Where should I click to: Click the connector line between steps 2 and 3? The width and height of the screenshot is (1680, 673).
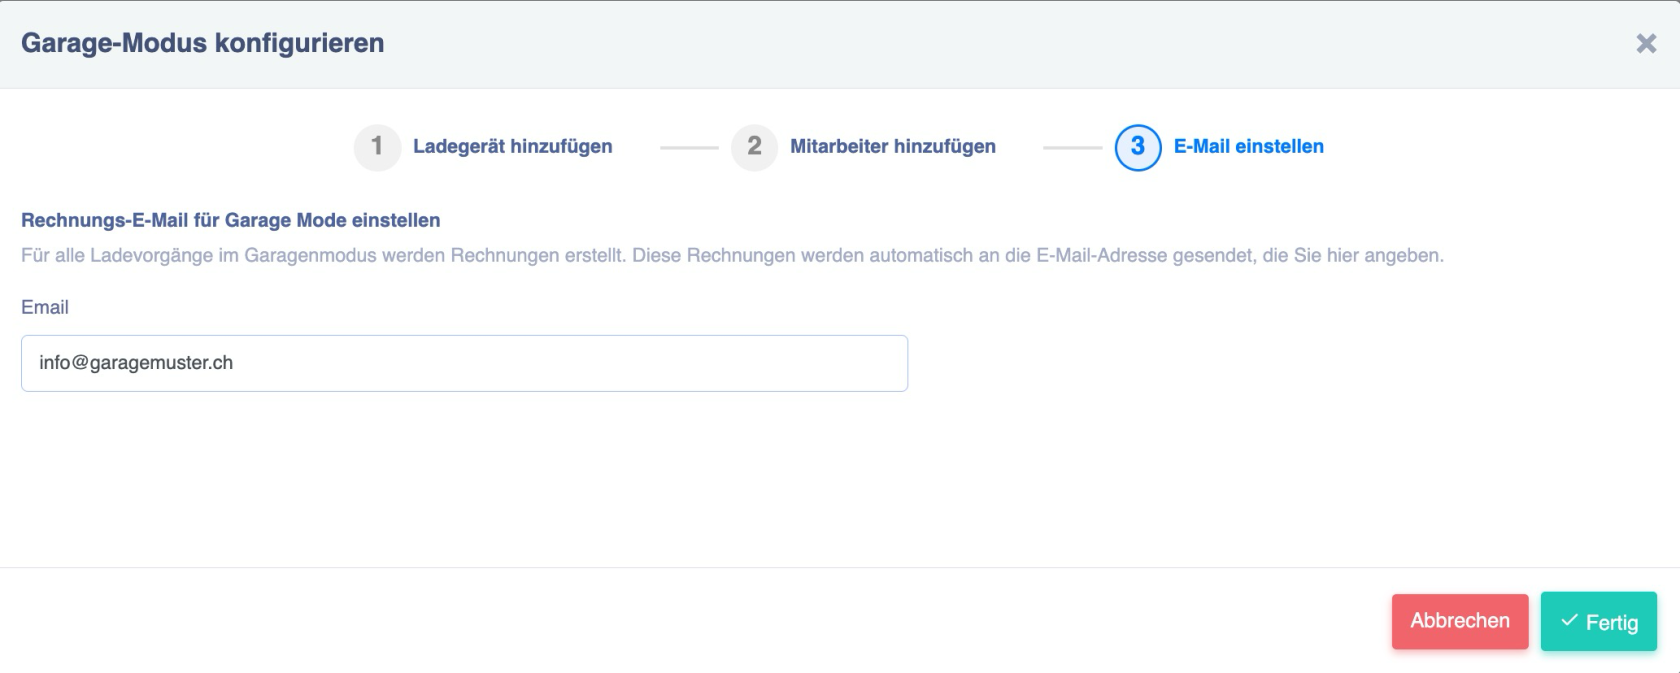point(1072,148)
